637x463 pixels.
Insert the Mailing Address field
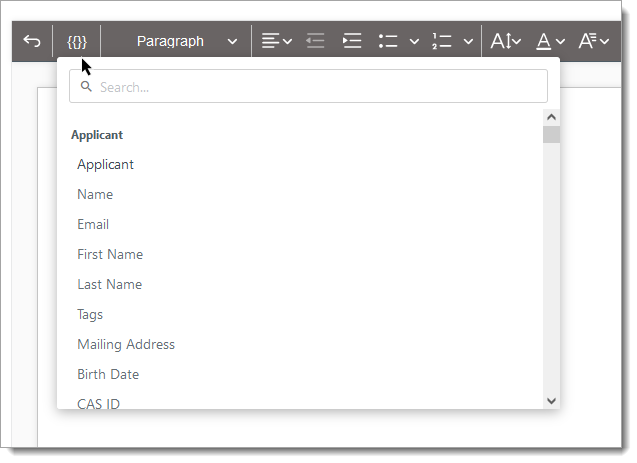tap(126, 345)
